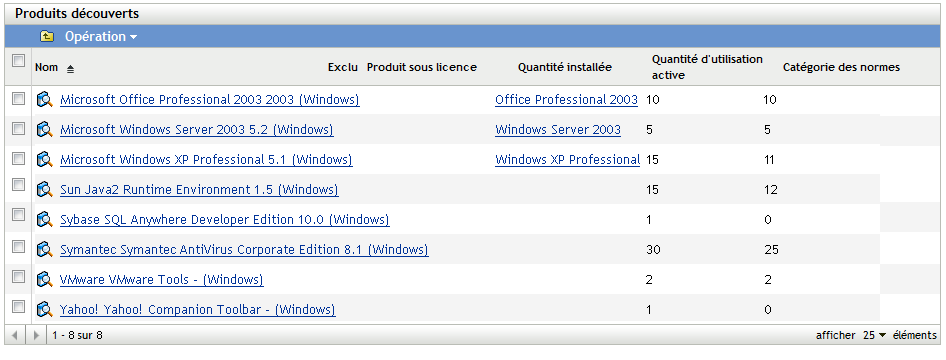Check the Symantec AntiVirus Corporate Edition row checkbox
Image resolution: width=946 pixels, height=360 pixels.
tap(19, 247)
